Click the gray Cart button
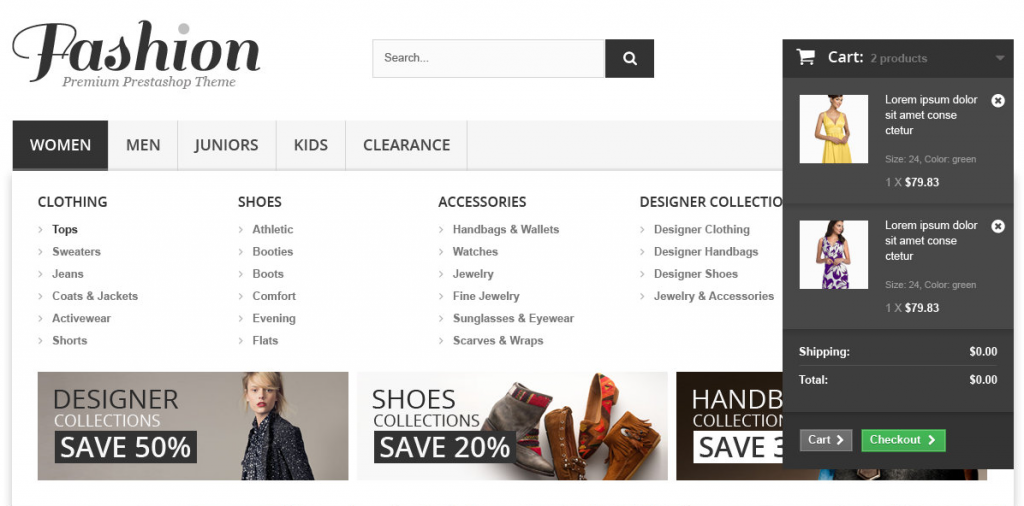1024x506 pixels. (826, 440)
